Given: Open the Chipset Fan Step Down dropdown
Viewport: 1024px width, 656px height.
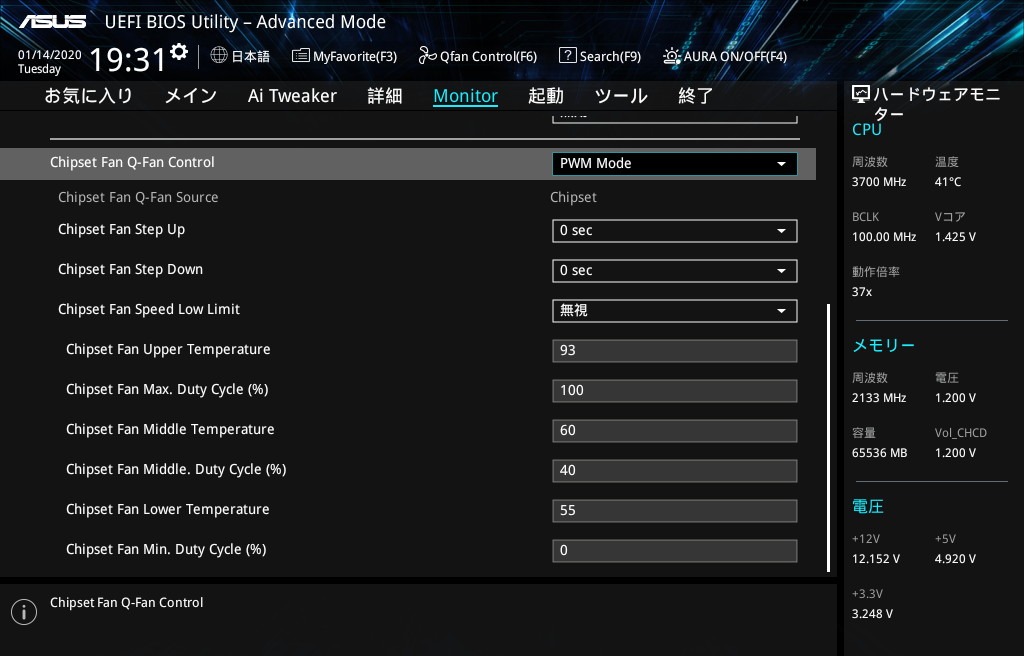Looking at the screenshot, I should [675, 271].
